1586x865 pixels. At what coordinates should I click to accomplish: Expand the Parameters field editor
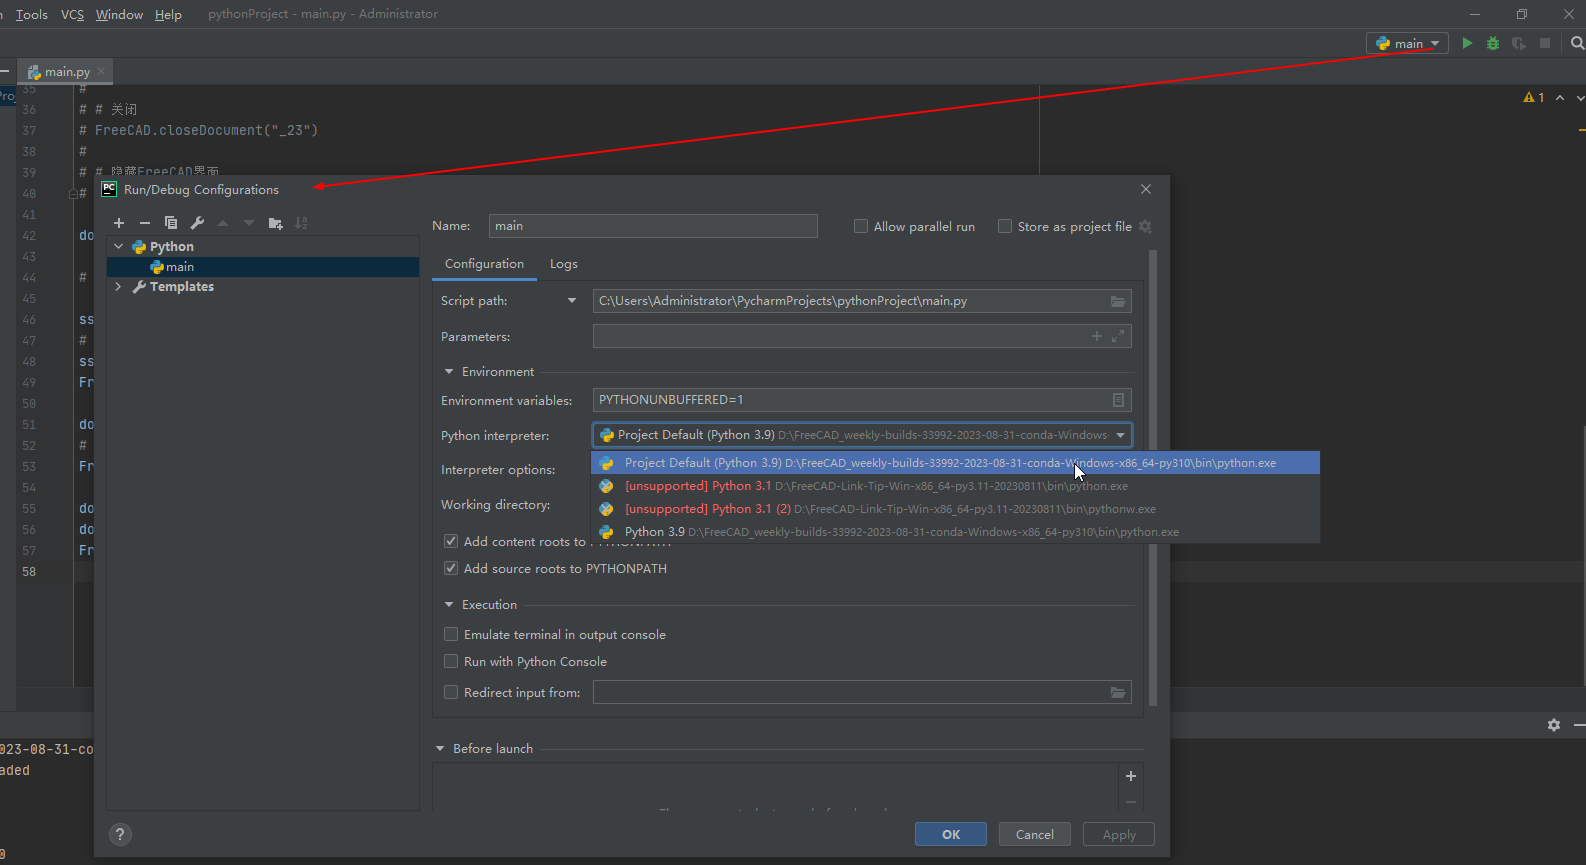pos(1118,336)
